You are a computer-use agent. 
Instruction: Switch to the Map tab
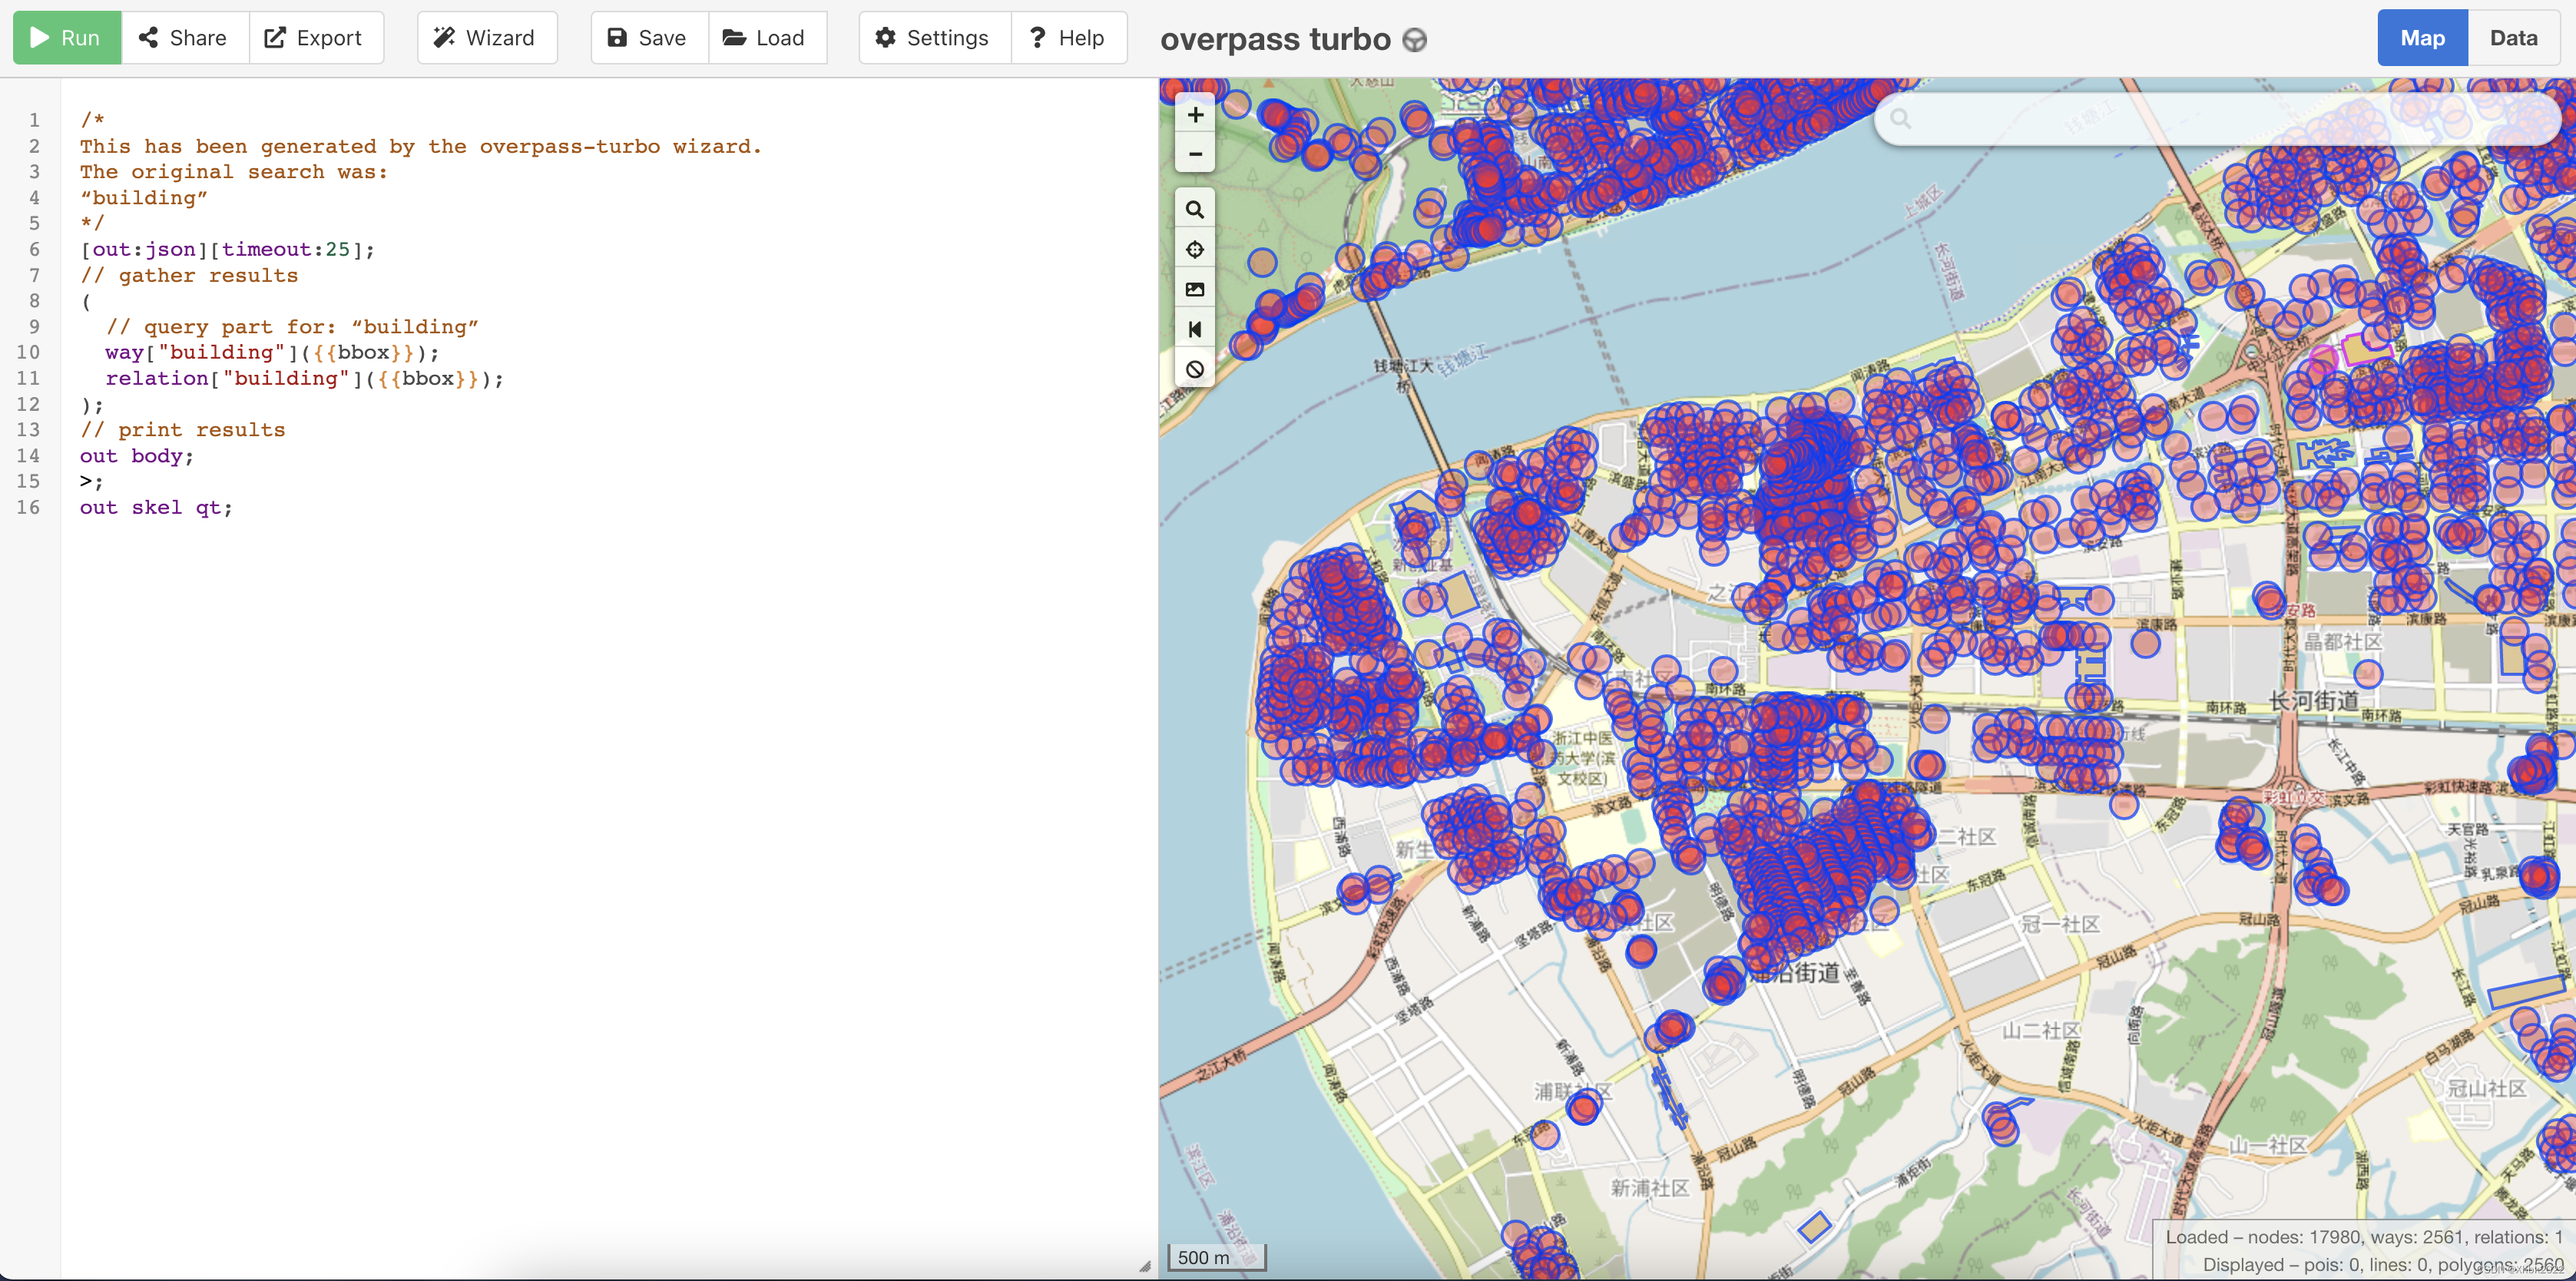[x=2422, y=38]
